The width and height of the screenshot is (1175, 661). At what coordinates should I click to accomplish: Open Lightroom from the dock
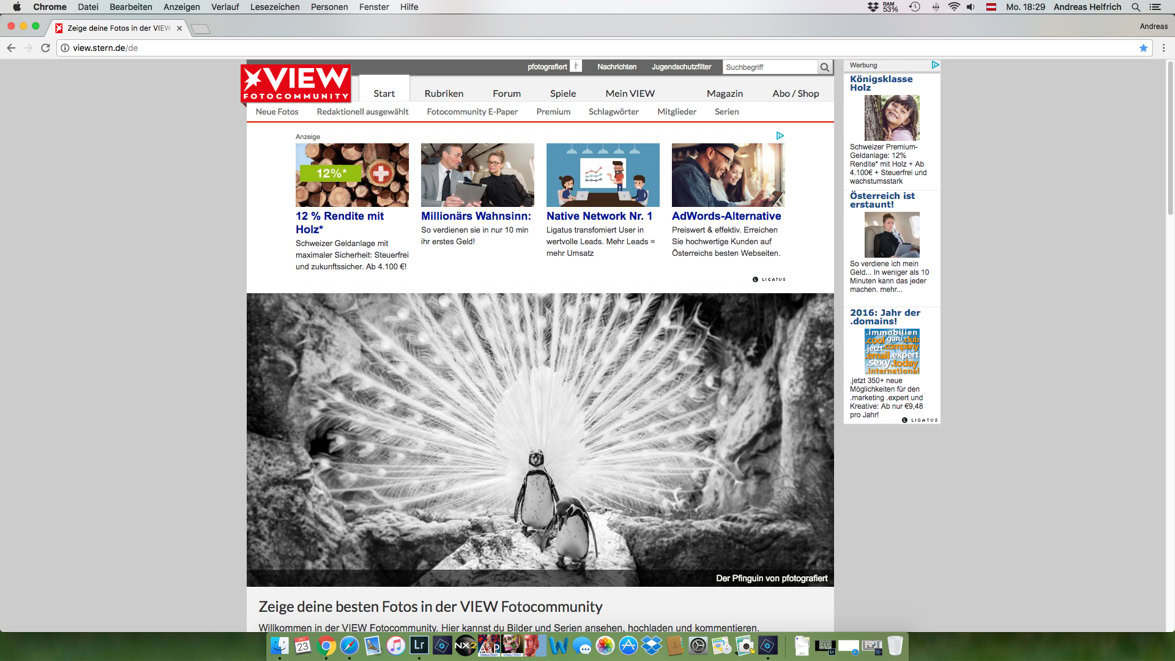[x=419, y=645]
